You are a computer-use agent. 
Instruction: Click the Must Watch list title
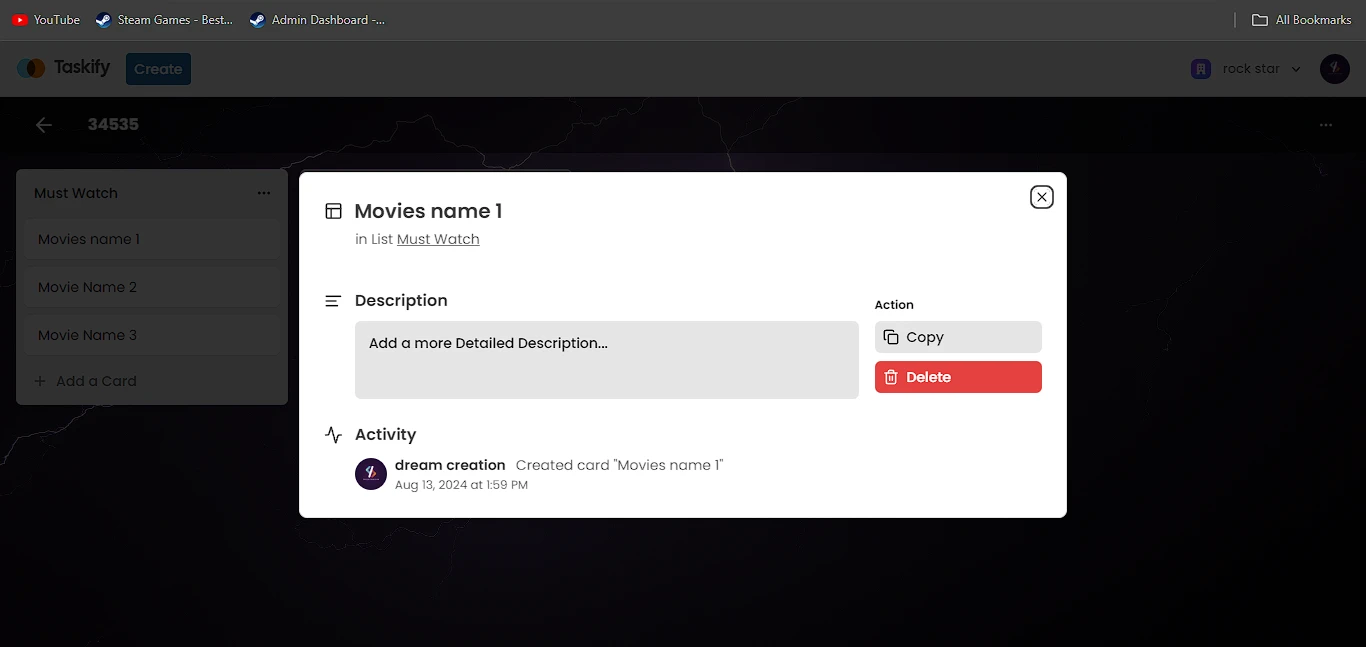(76, 193)
